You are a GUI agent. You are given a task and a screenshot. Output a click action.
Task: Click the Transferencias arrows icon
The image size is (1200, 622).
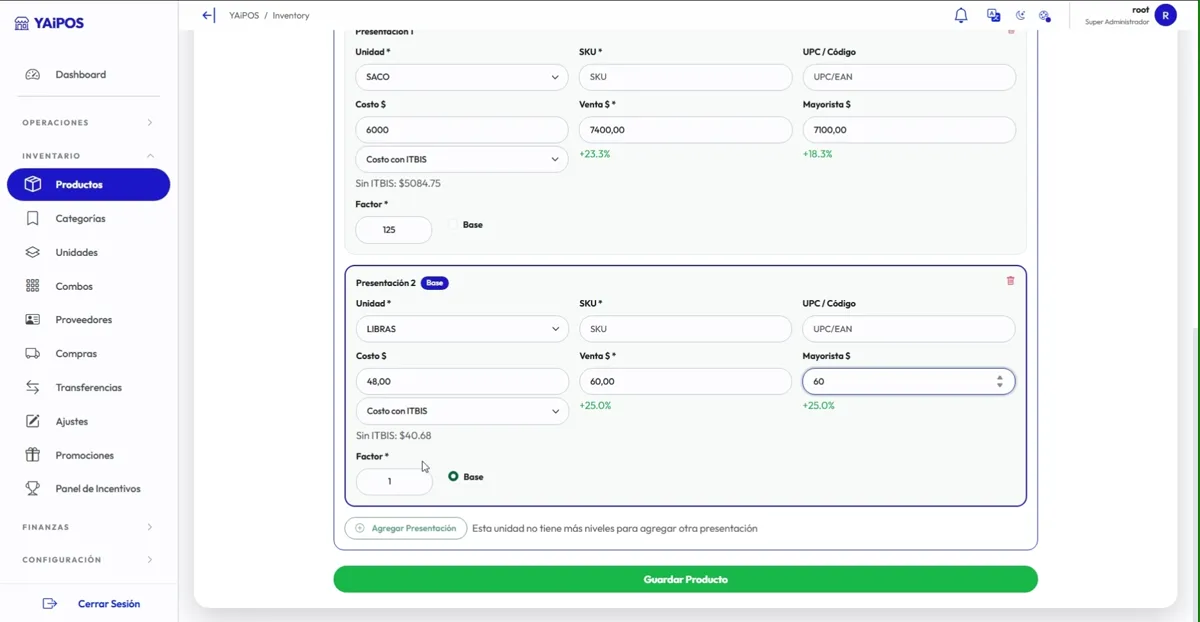(33, 387)
